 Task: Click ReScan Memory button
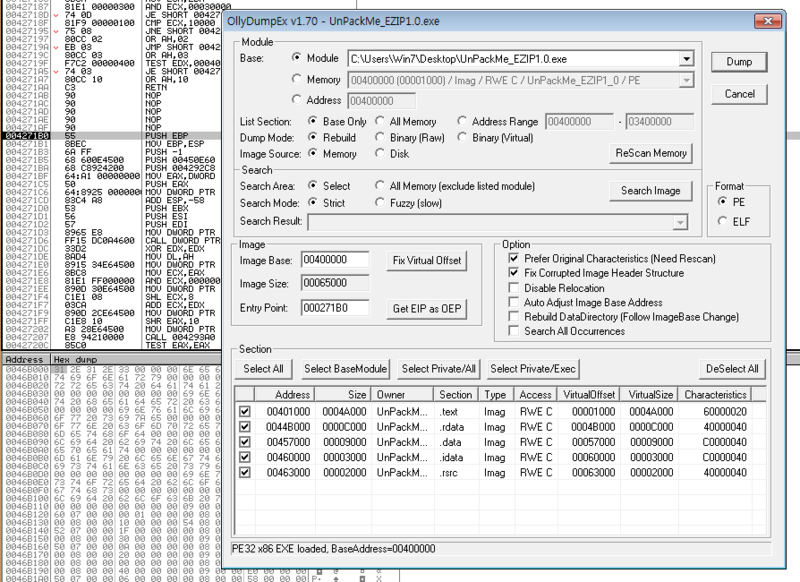point(651,153)
